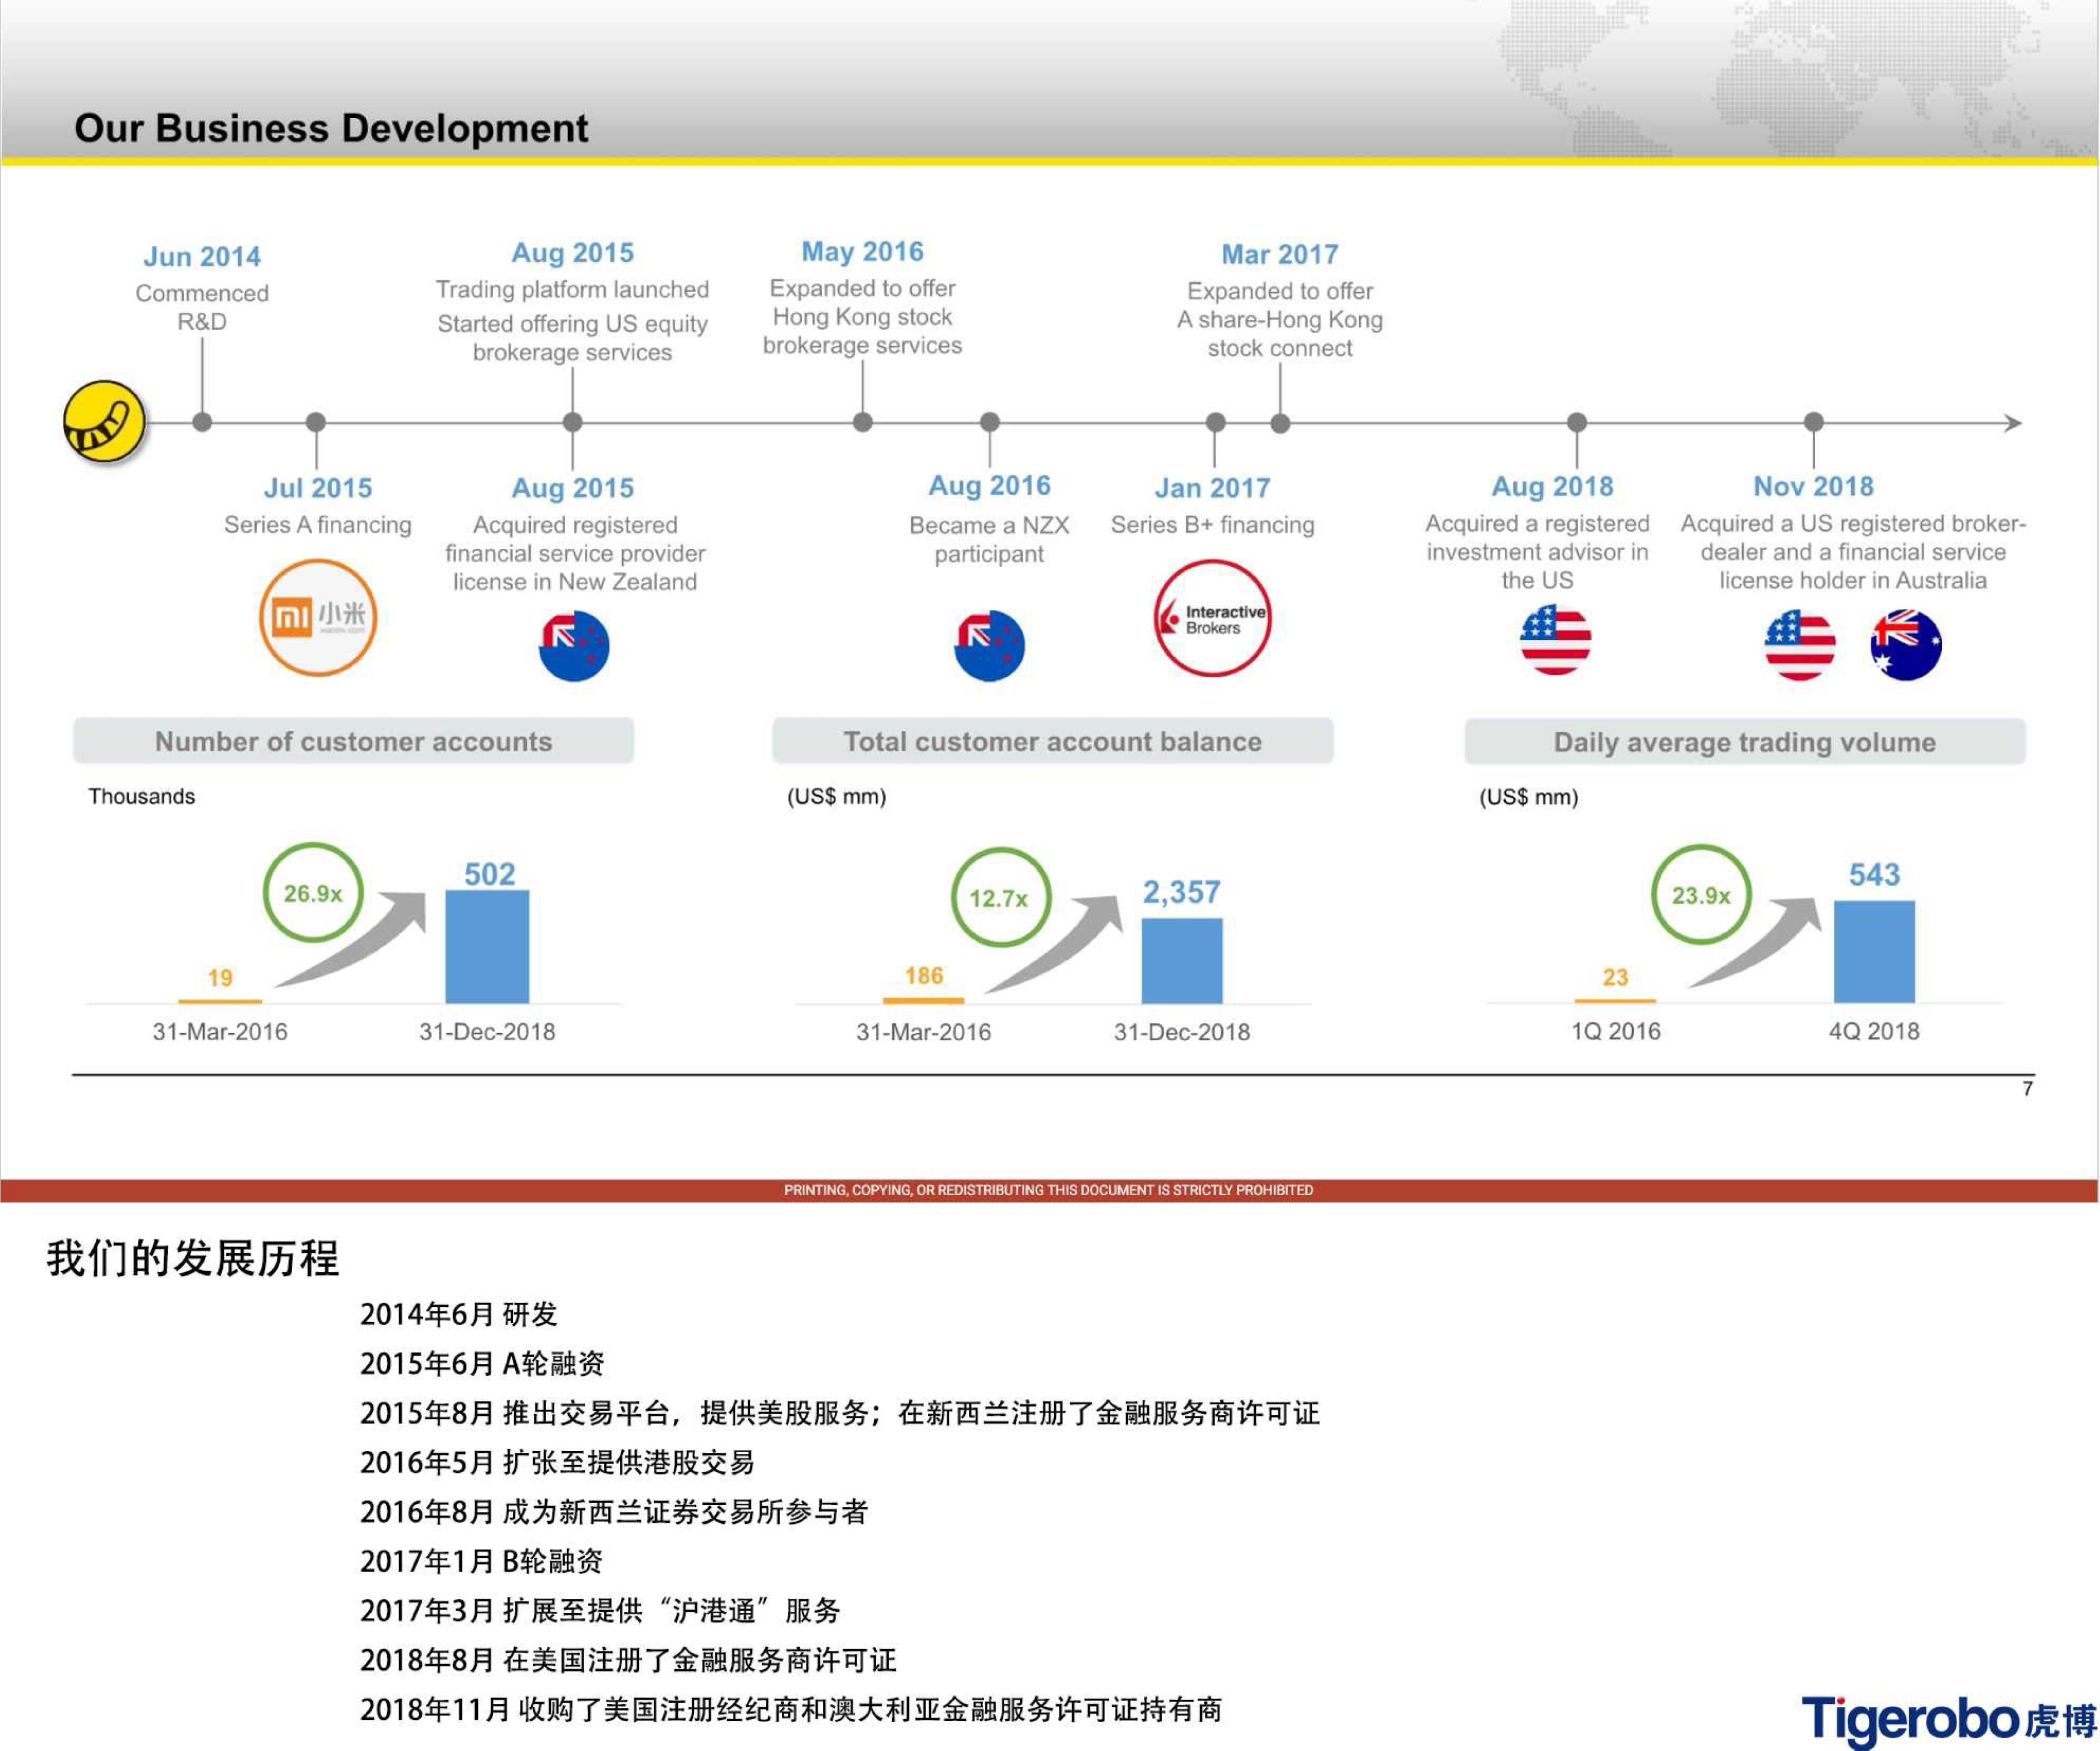Click the orange value 186

[x=924, y=976]
